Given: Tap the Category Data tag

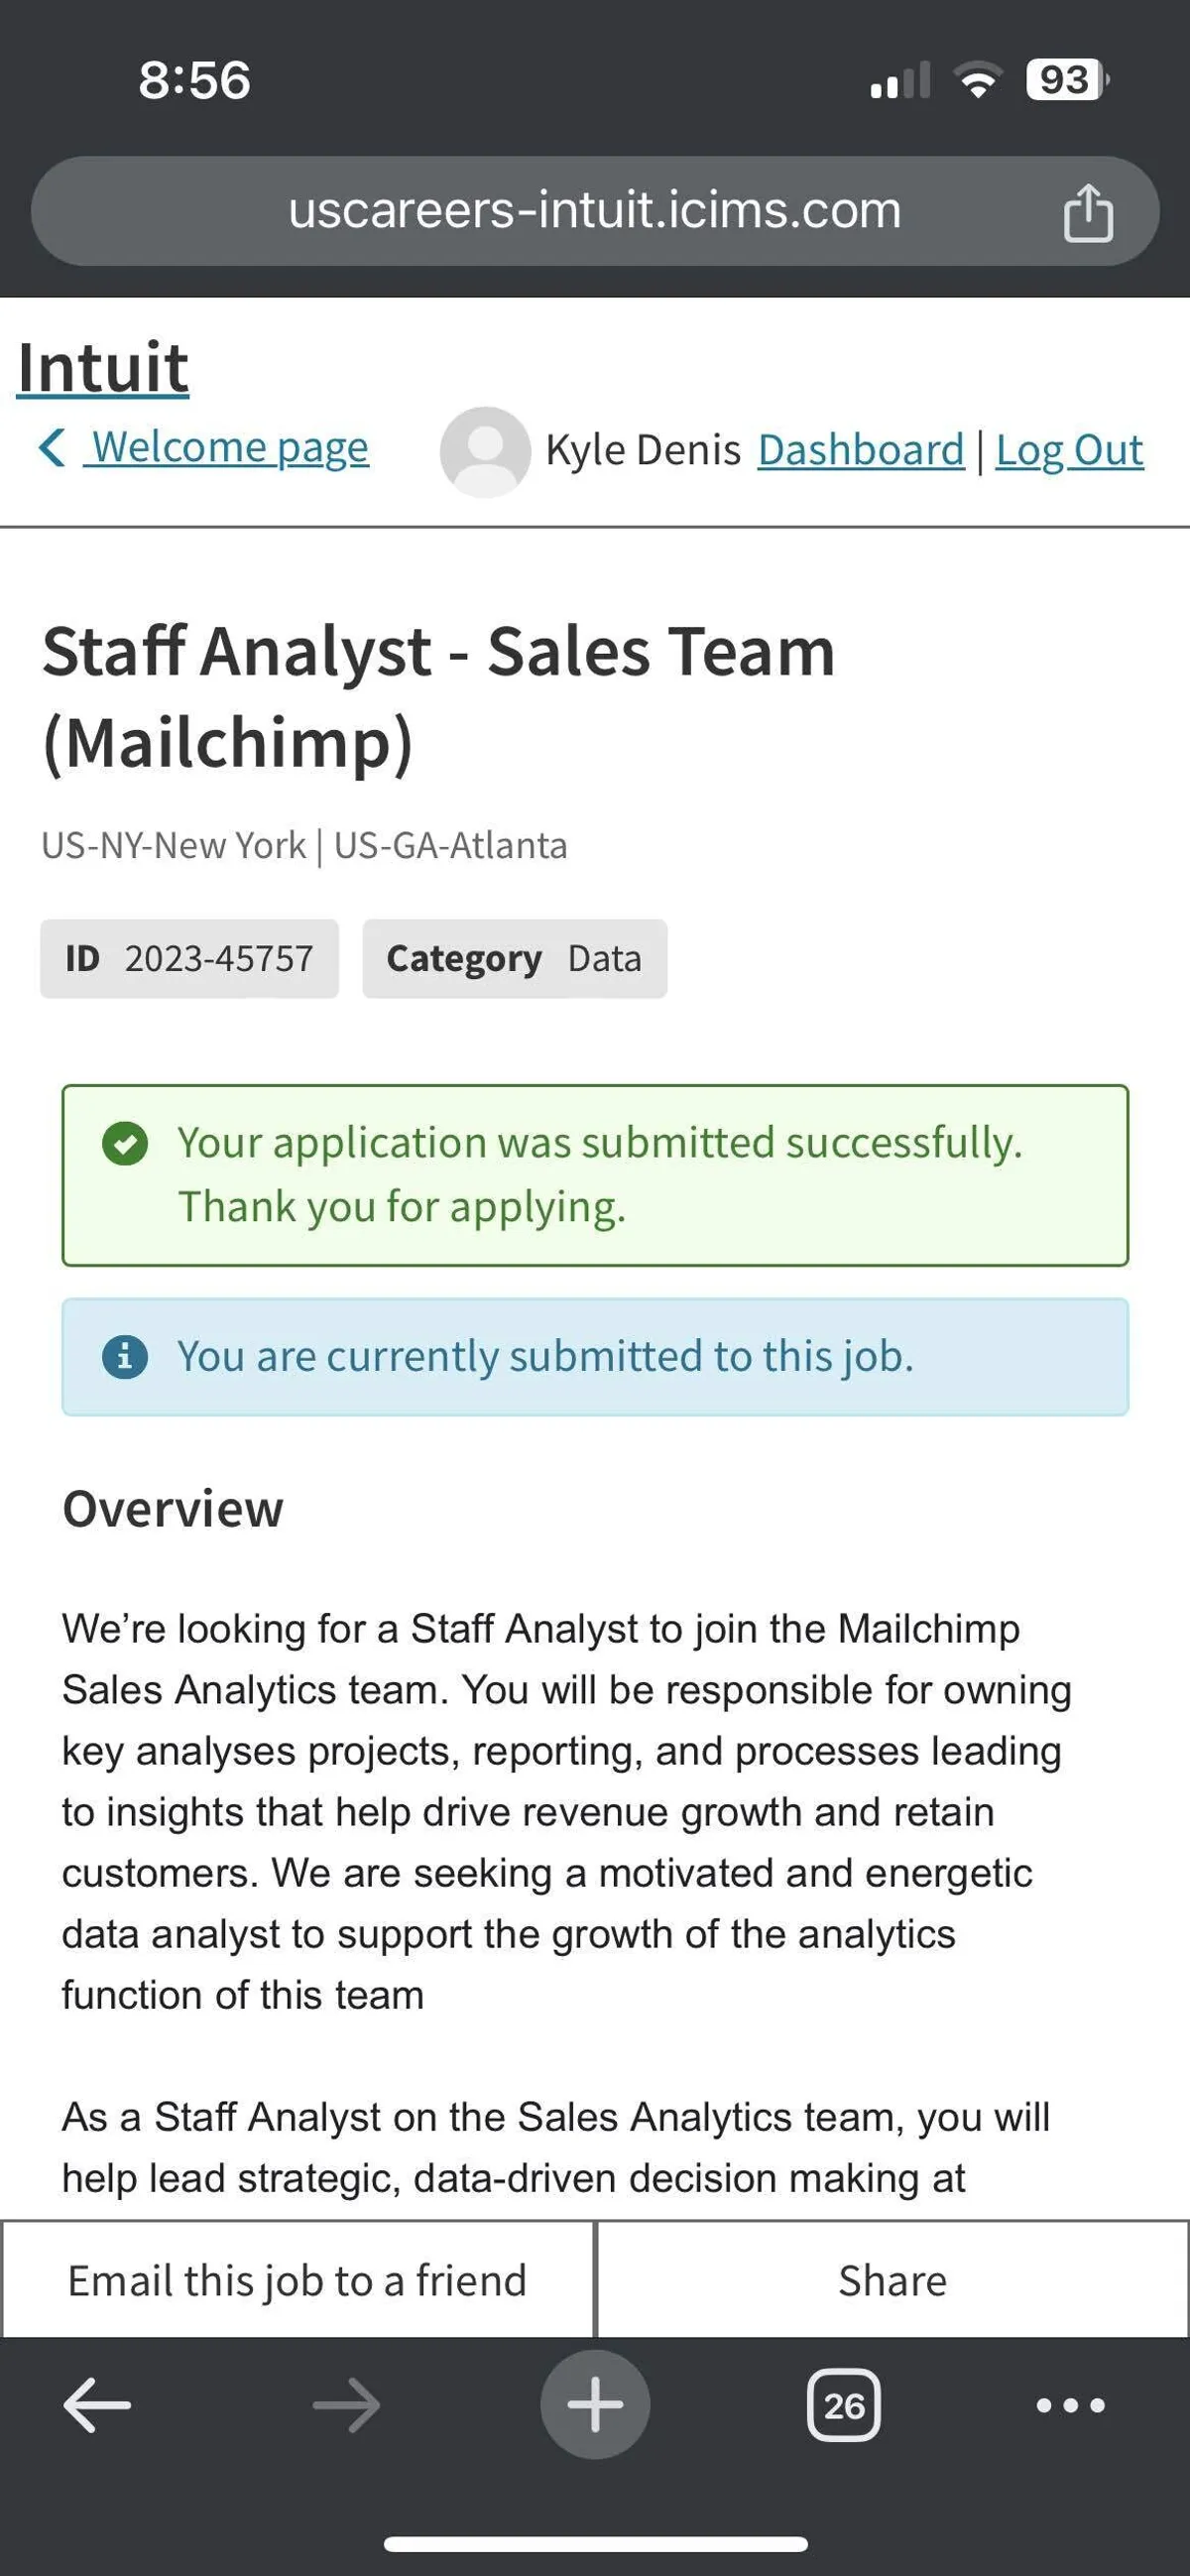Looking at the screenshot, I should point(514,958).
